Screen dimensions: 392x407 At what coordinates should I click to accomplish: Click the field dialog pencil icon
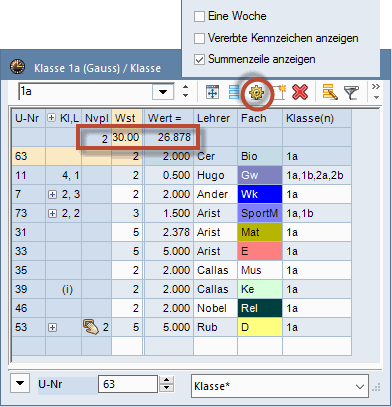point(330,92)
